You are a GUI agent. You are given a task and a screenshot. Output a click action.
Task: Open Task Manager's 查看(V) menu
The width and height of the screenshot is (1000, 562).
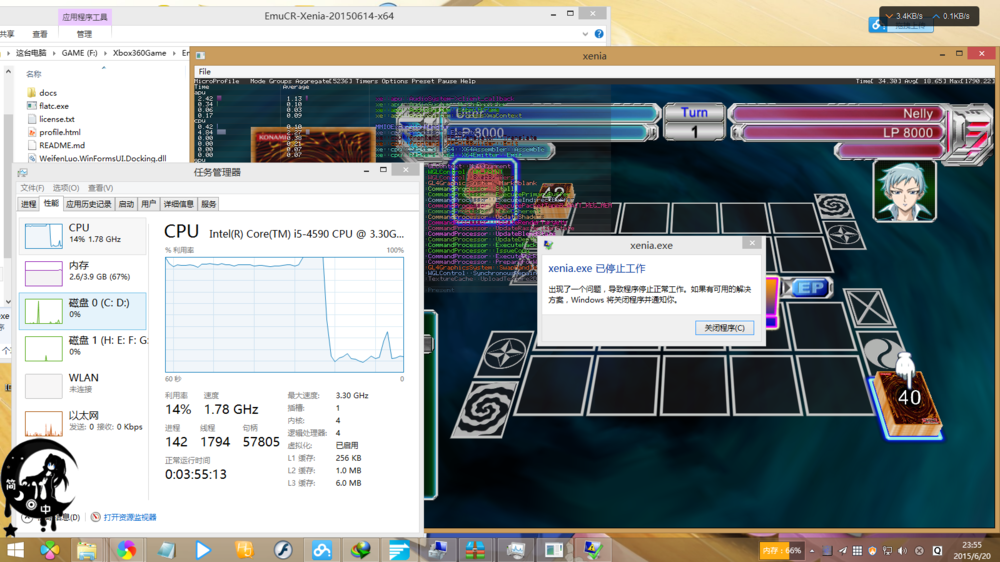point(100,188)
